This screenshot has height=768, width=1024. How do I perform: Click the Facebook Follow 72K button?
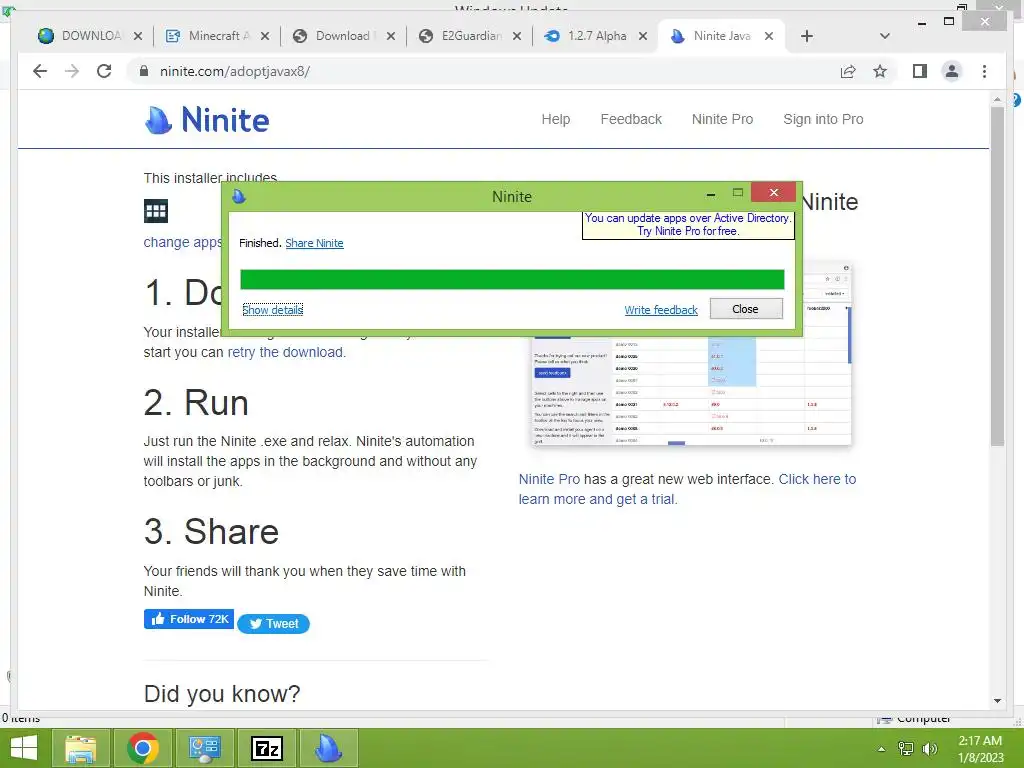tap(189, 619)
